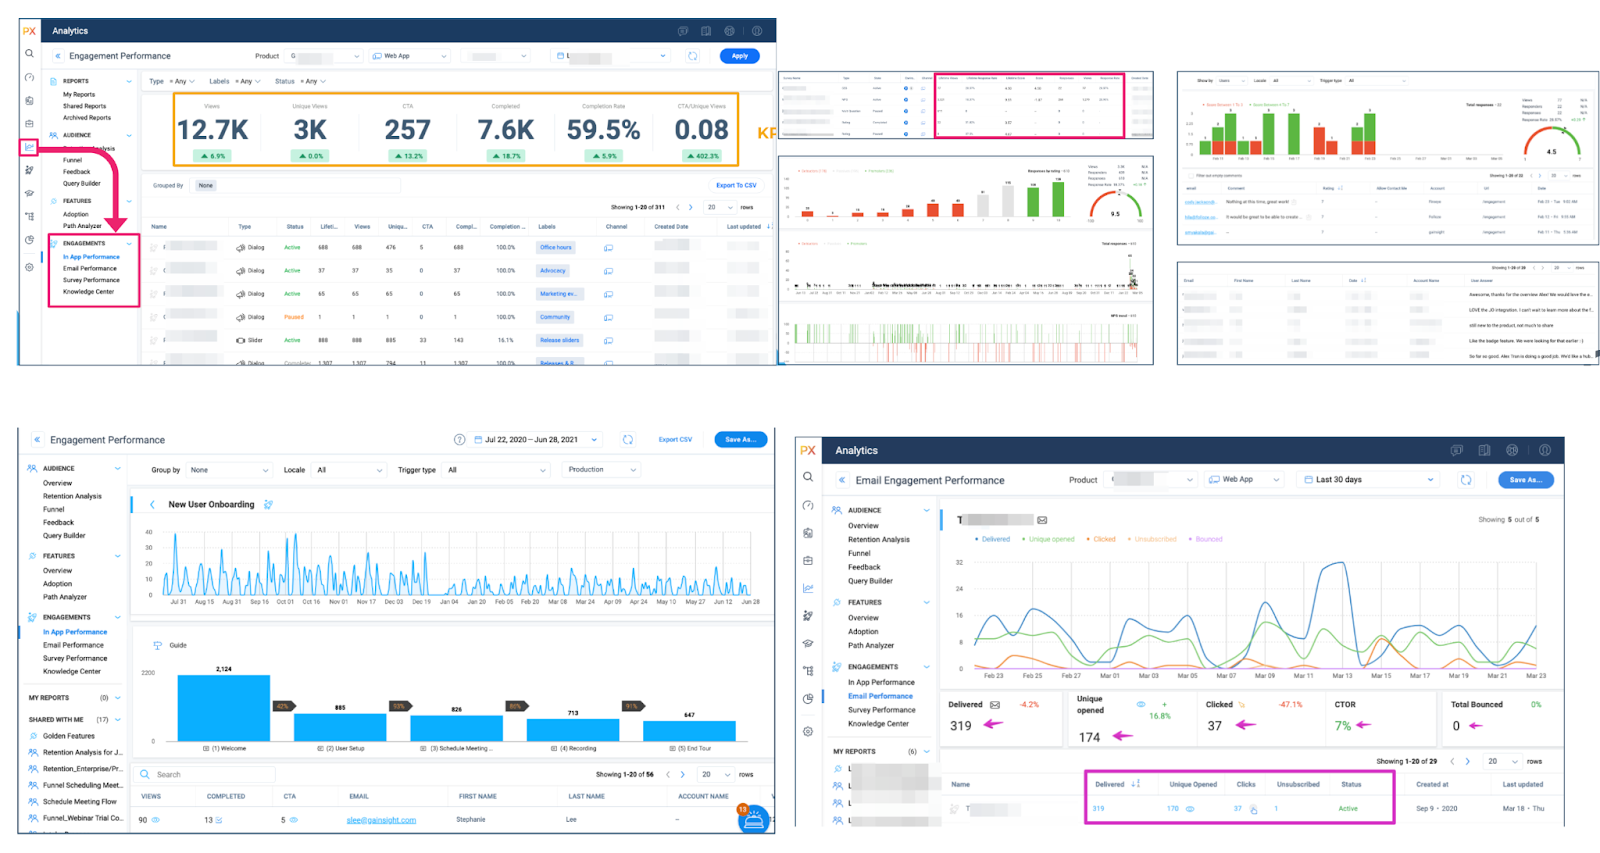The width and height of the screenshot is (1600, 853).
Task: Click Knowledge Center graduation cap icon in top window rail
Action: click(29, 193)
